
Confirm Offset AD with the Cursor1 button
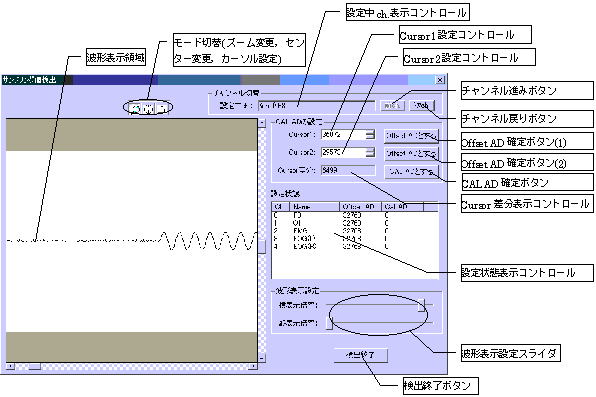tap(411, 135)
